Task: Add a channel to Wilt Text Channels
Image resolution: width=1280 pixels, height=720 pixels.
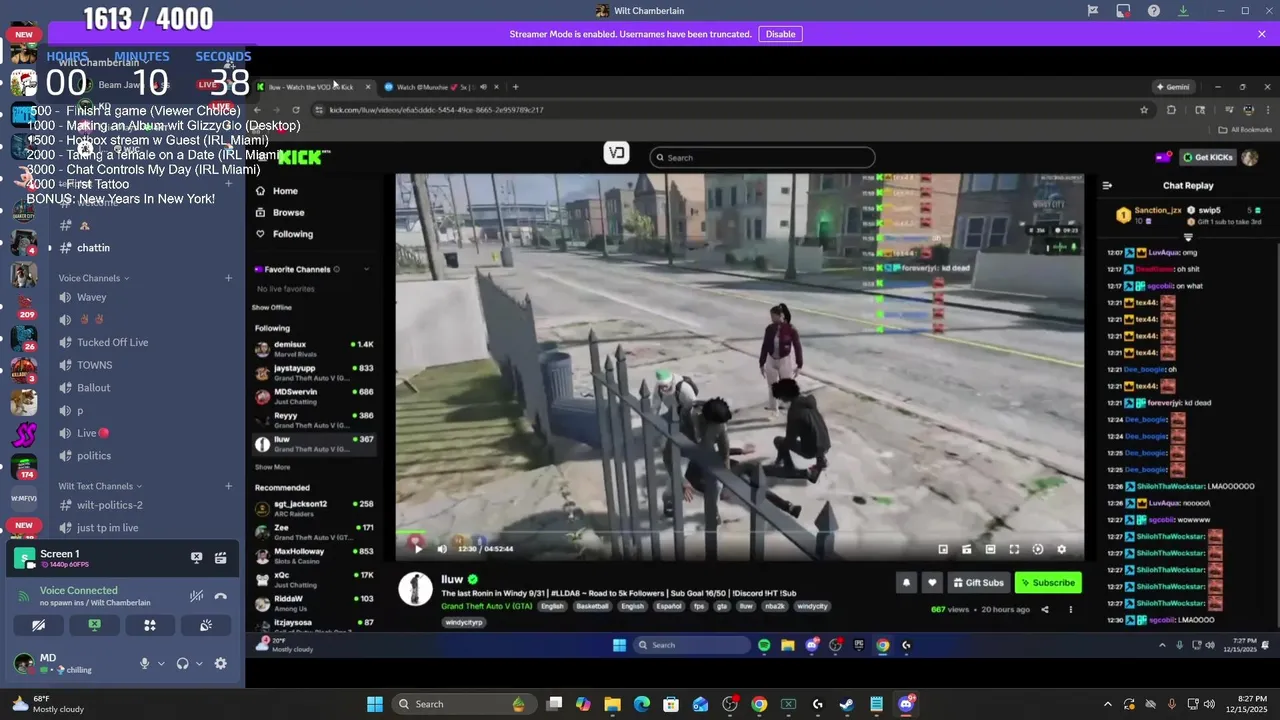Action: pyautogui.click(x=228, y=486)
